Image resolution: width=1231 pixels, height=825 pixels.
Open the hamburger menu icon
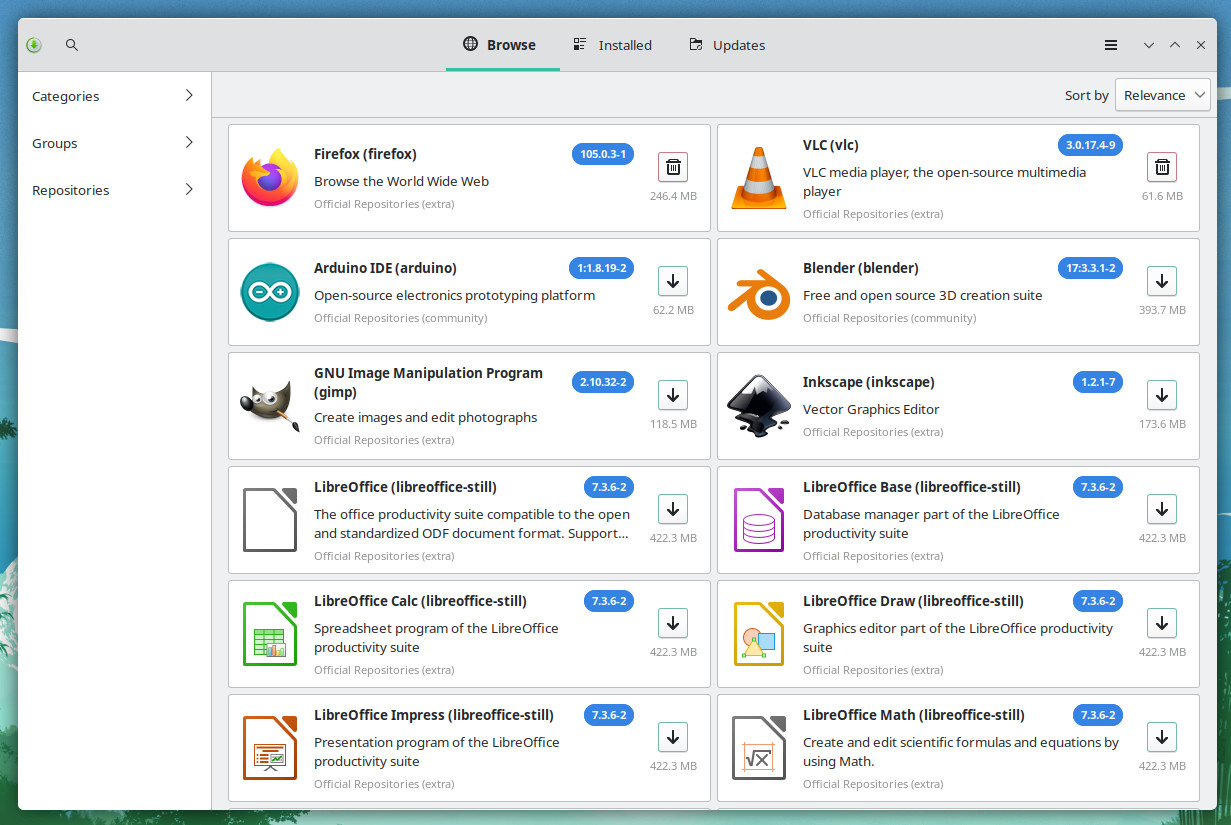coord(1111,45)
